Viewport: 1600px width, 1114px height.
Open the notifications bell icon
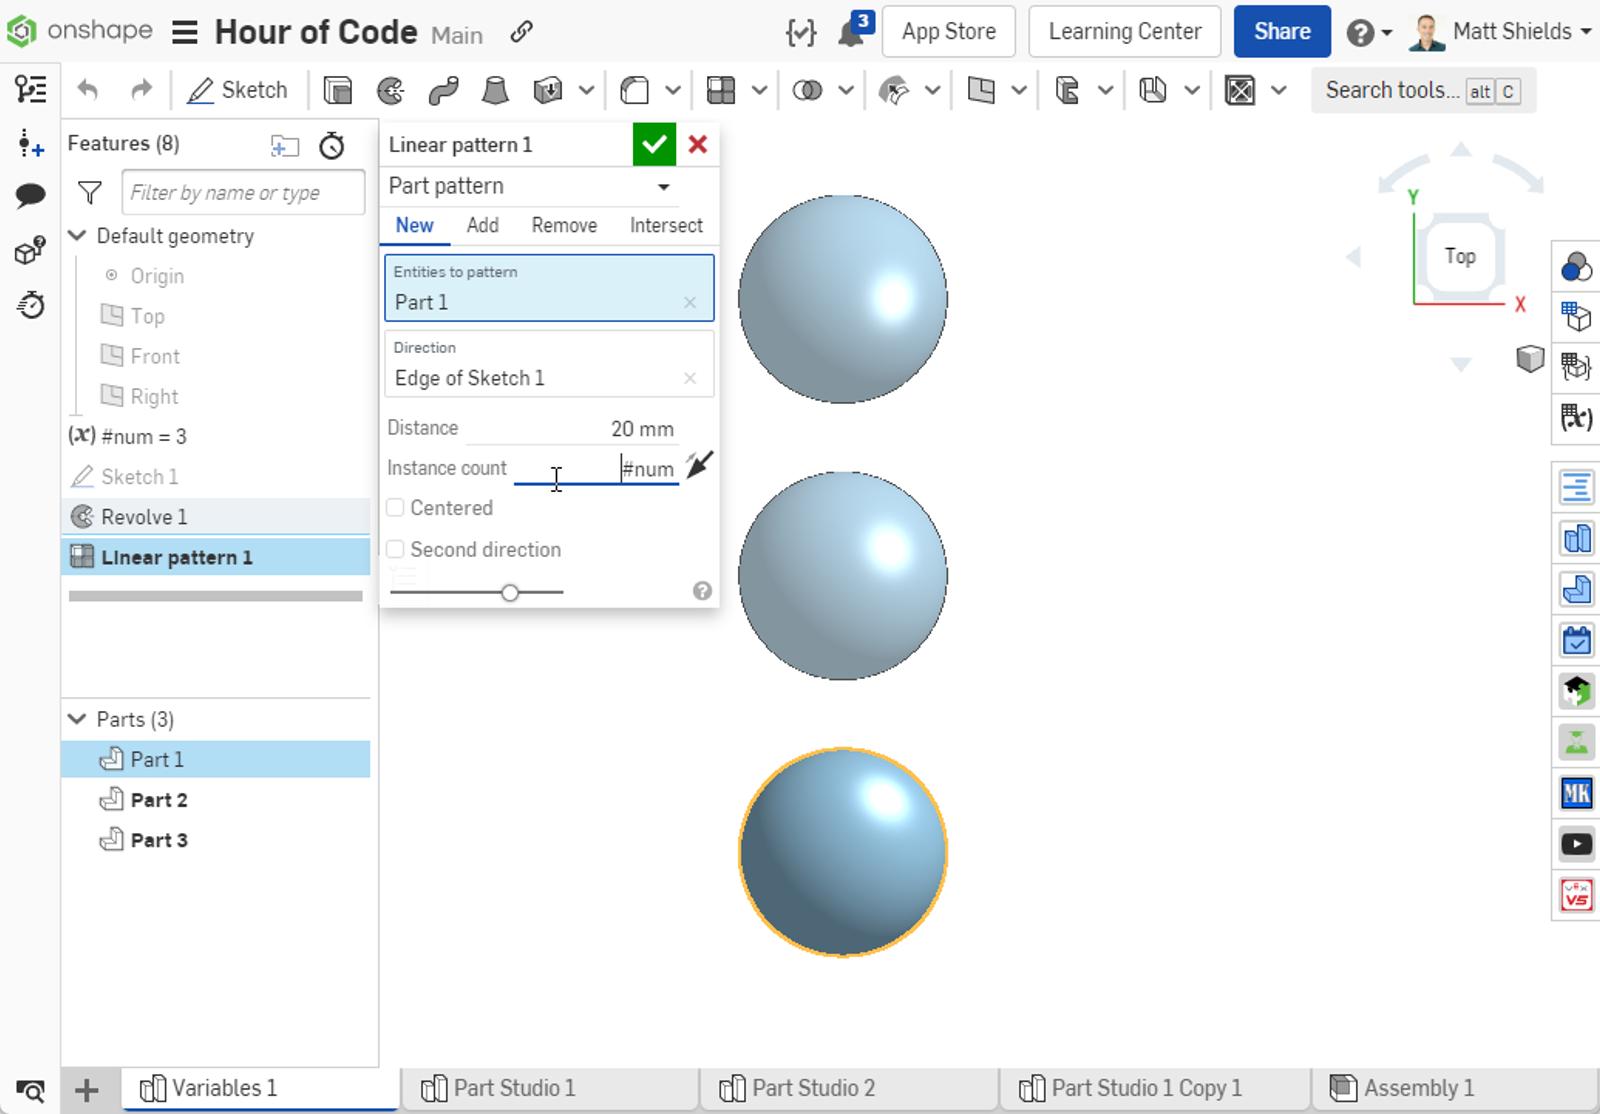[850, 33]
